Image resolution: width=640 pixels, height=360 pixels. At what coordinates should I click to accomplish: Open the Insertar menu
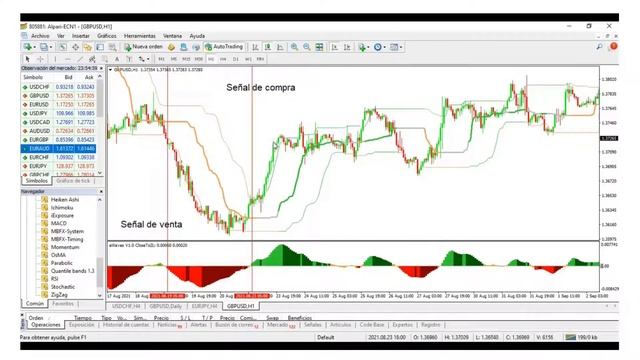[x=80, y=36]
